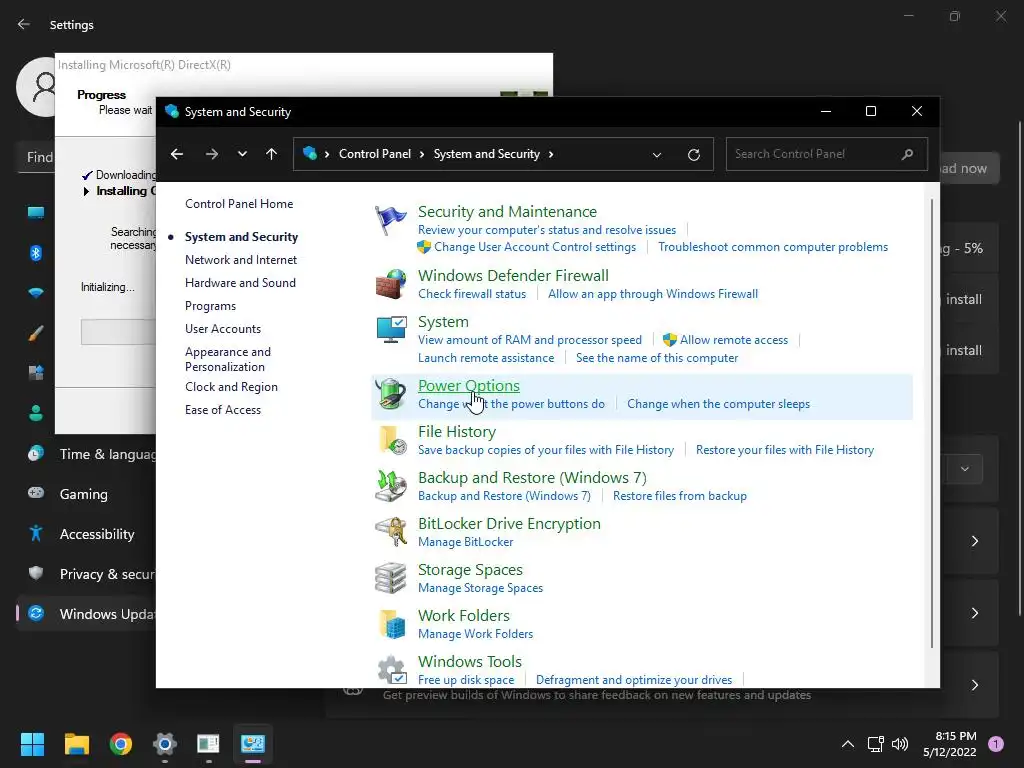1024x768 pixels.
Task: Go up one level in Control Panel
Action: coord(272,154)
